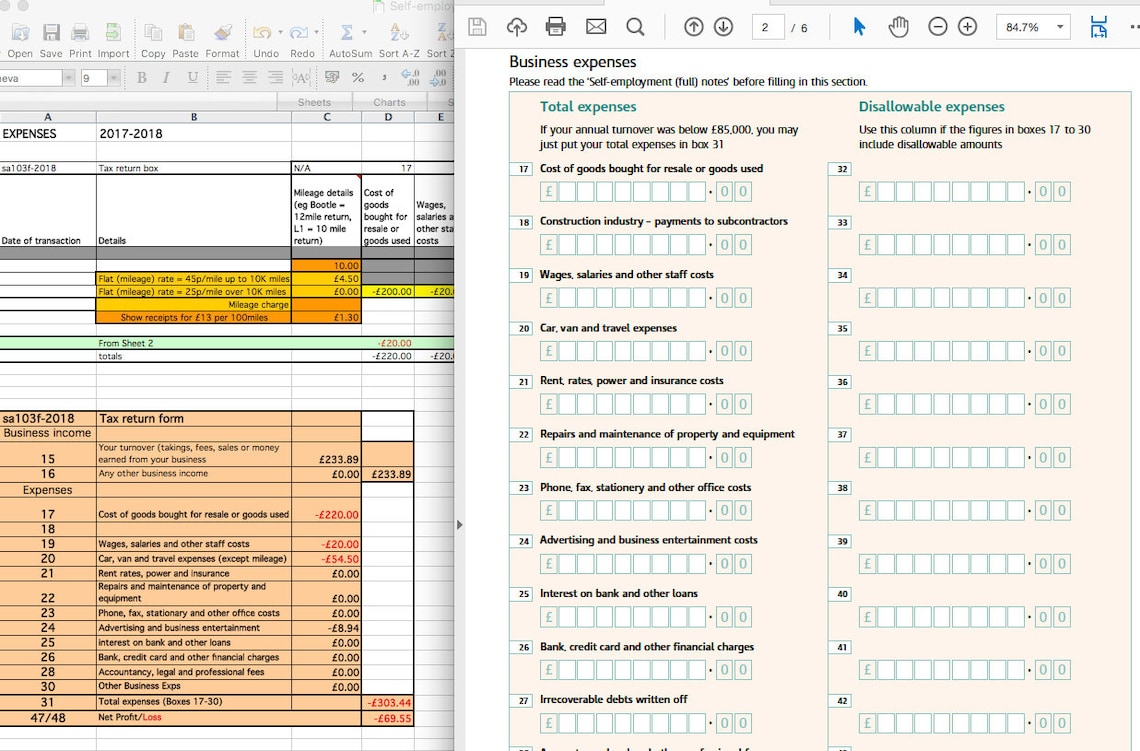Switch to the Charts tab

click(x=388, y=101)
